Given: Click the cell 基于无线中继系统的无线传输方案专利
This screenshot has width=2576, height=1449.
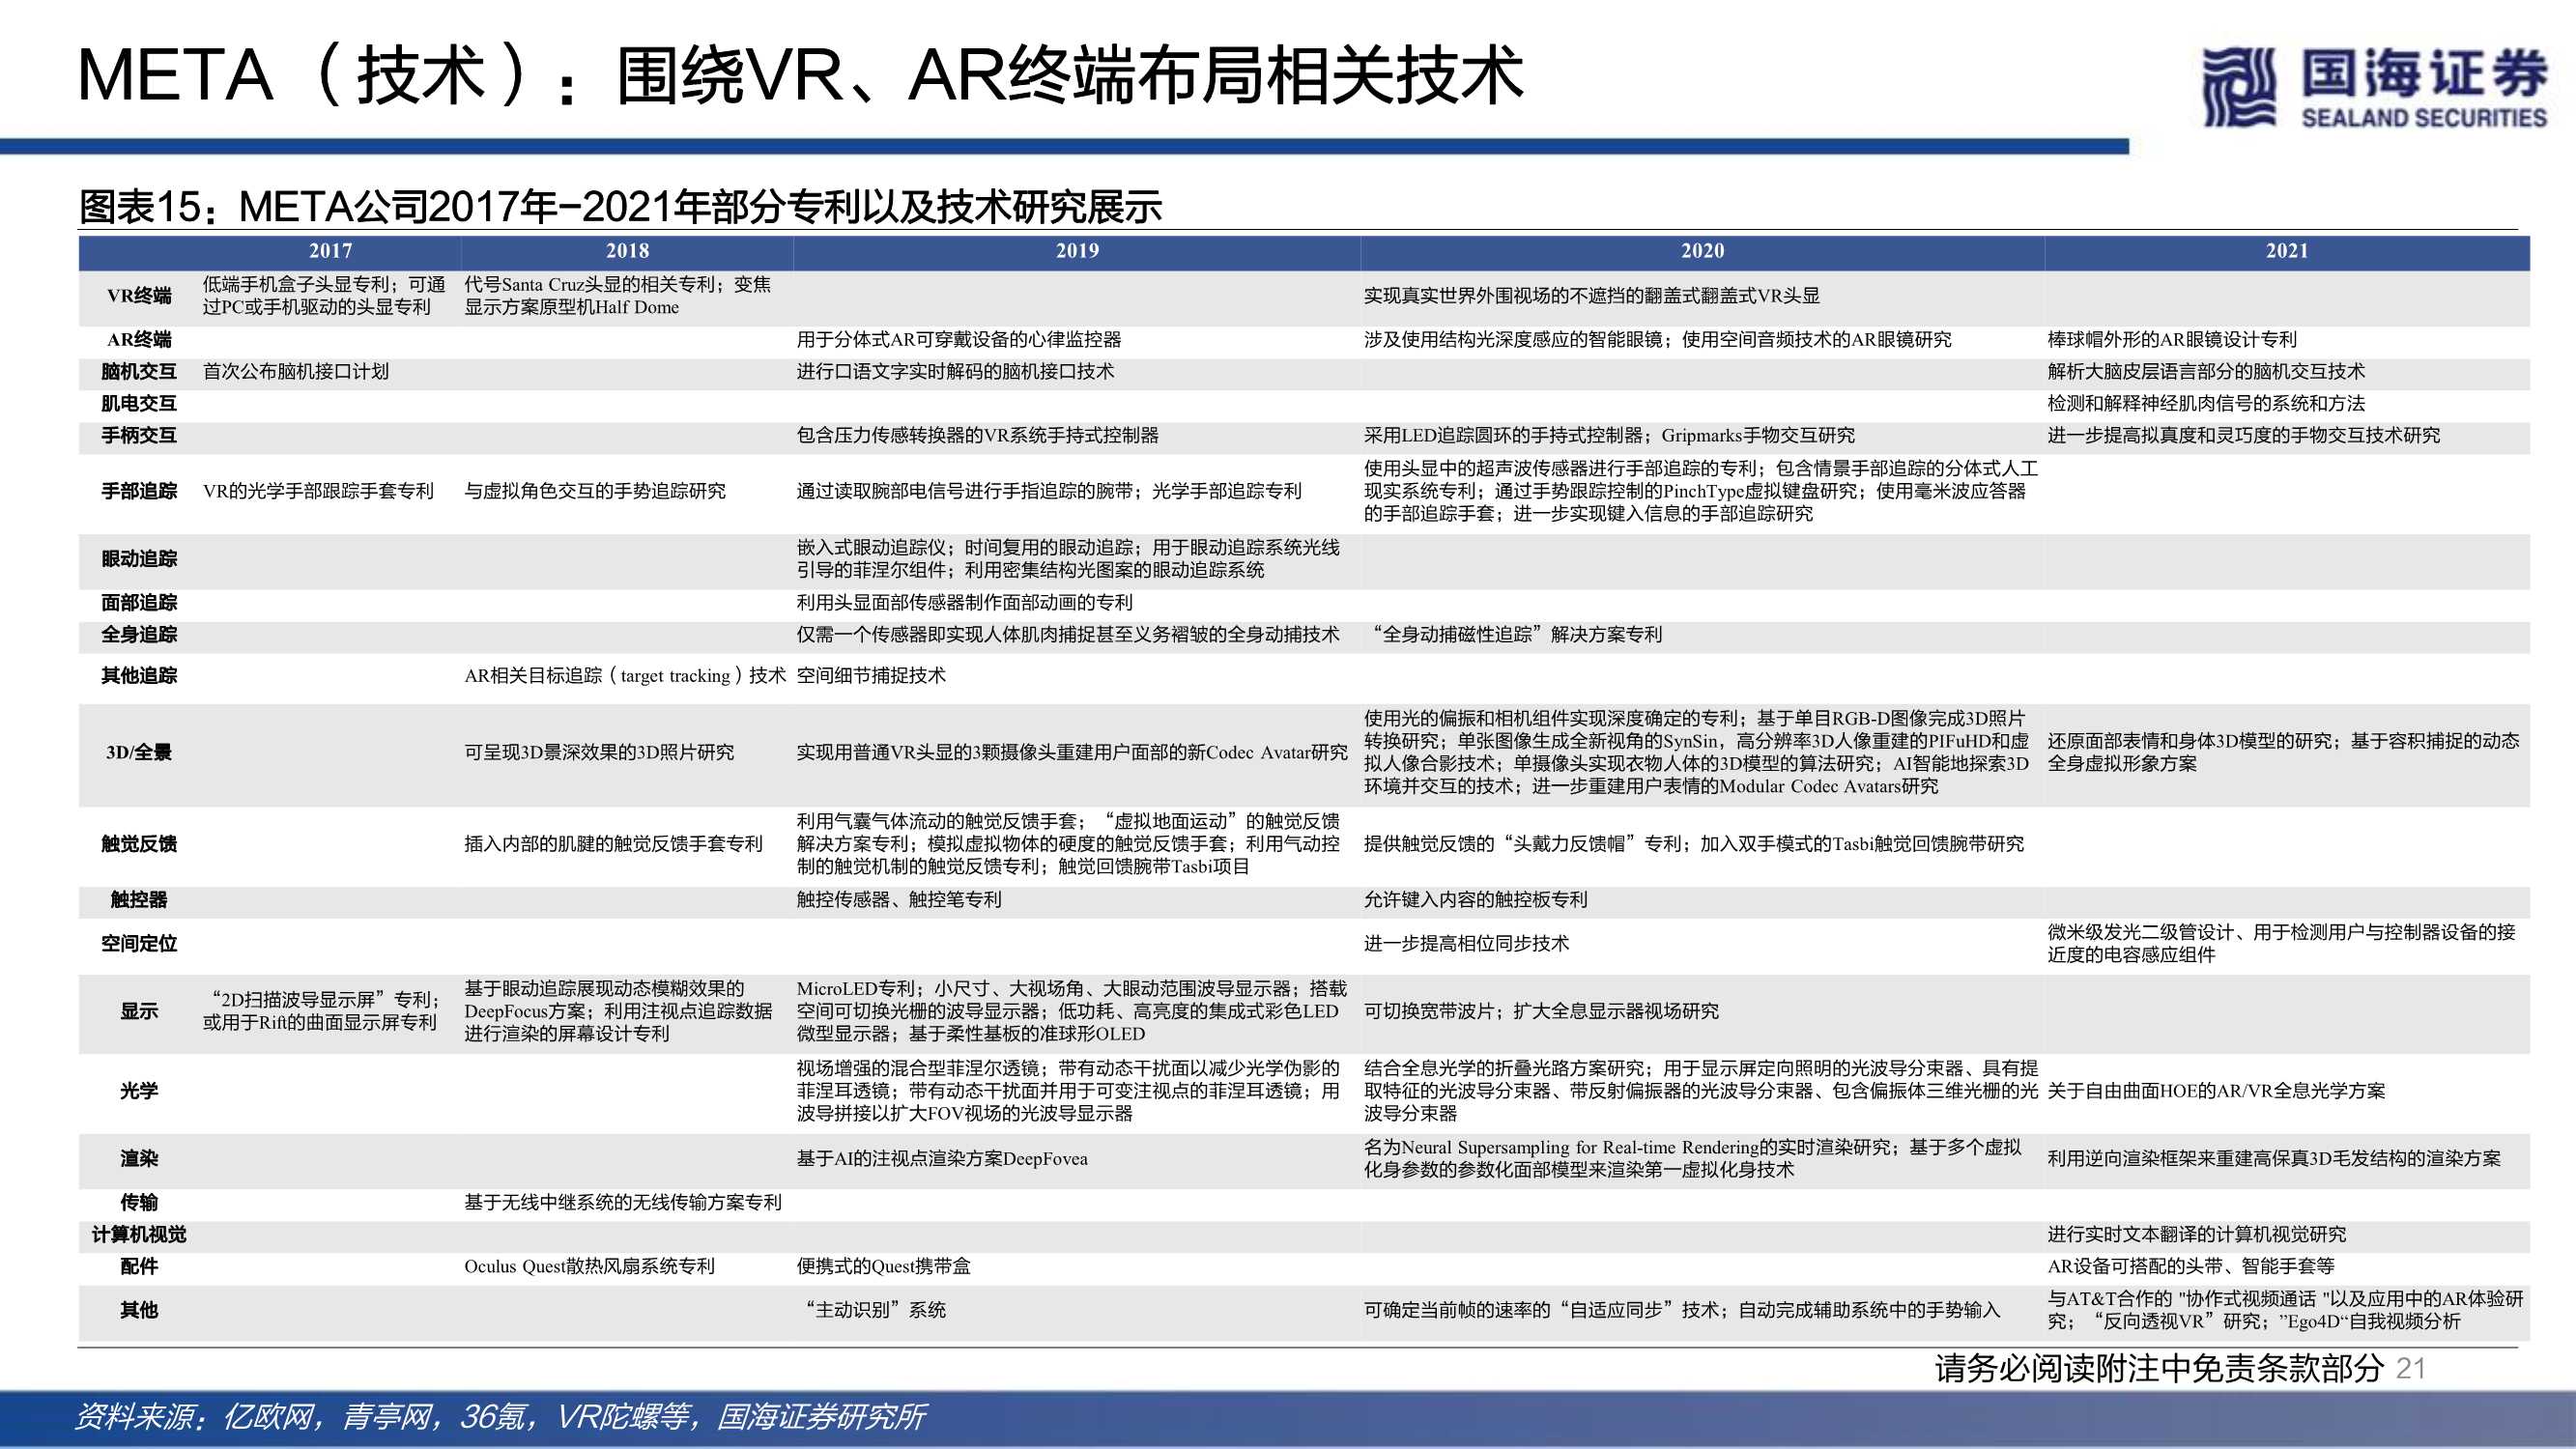Looking at the screenshot, I should (x=623, y=1203).
